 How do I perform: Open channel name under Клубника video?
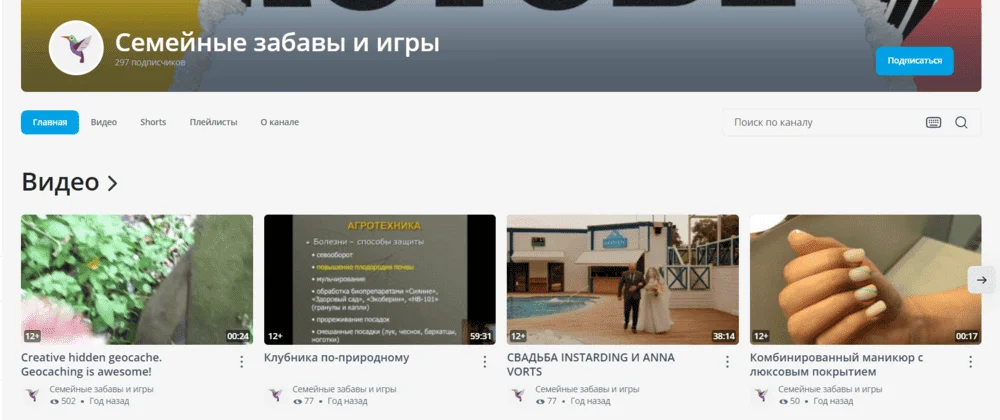[x=344, y=389]
